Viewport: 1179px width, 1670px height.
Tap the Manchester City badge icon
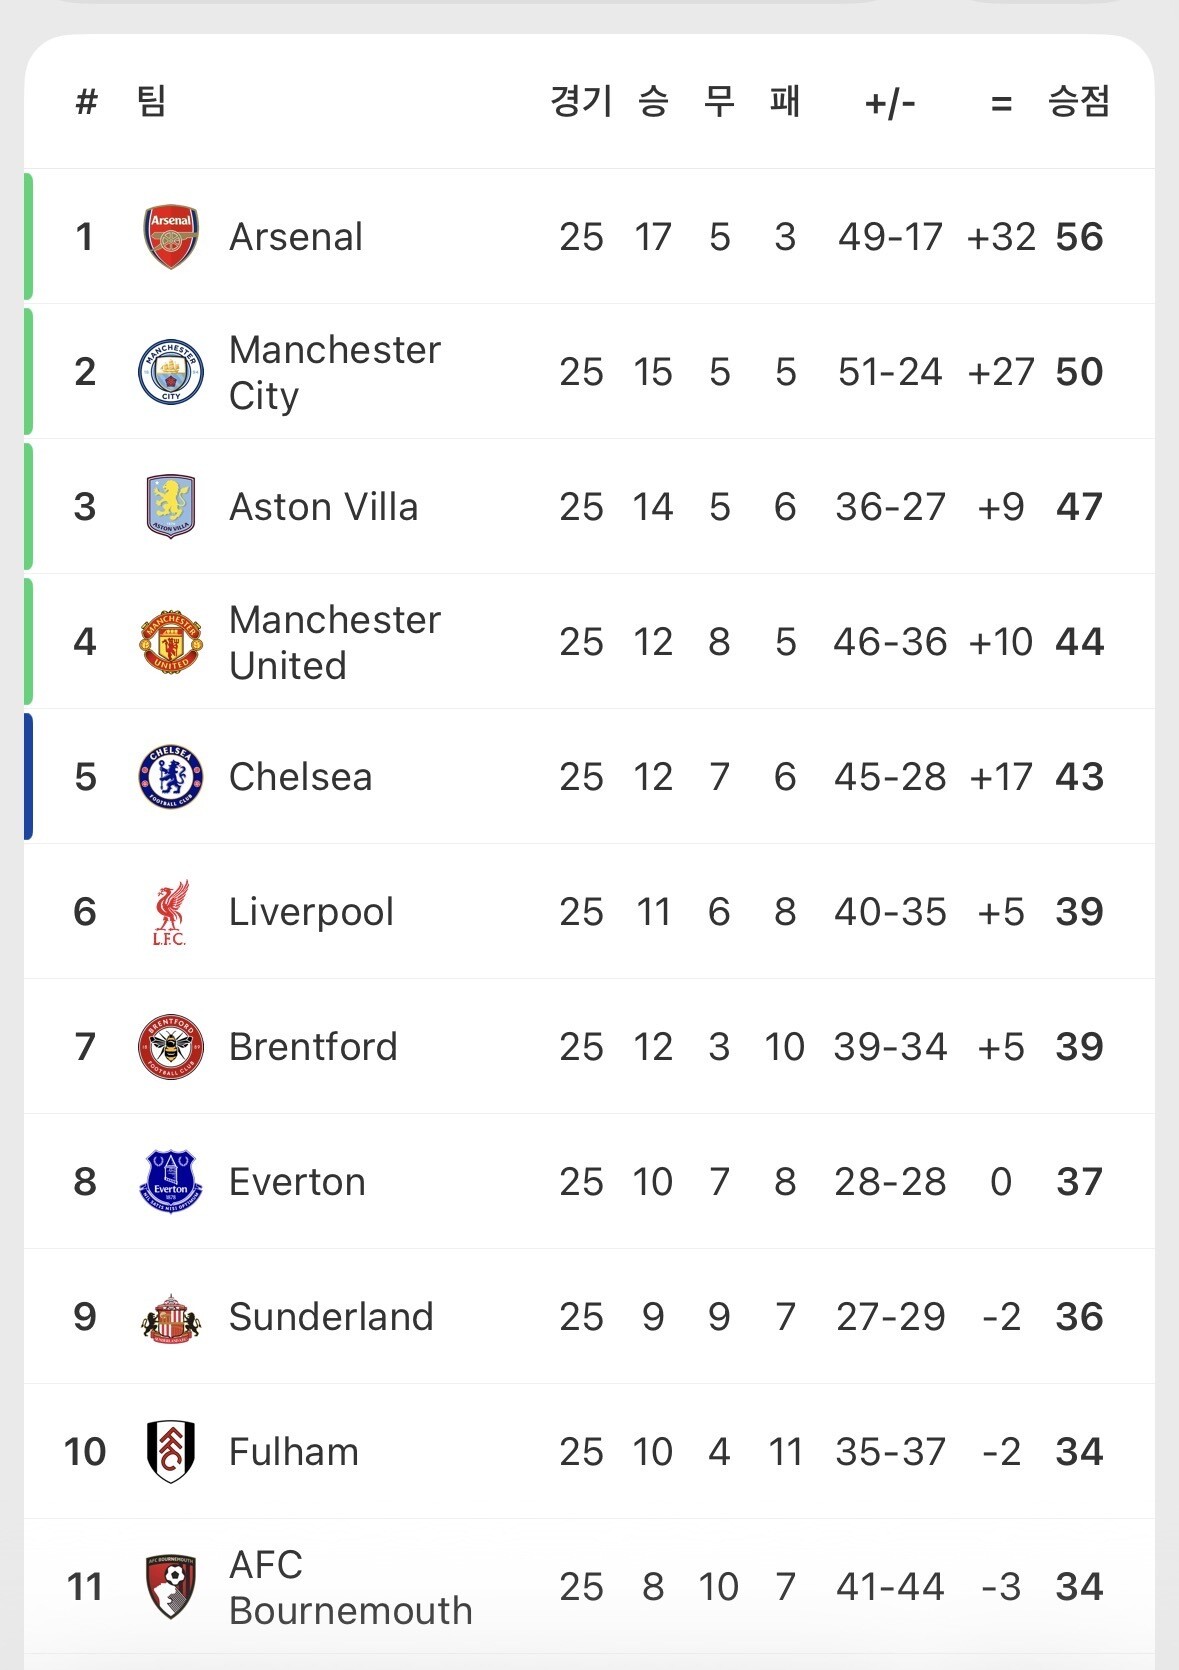(171, 372)
